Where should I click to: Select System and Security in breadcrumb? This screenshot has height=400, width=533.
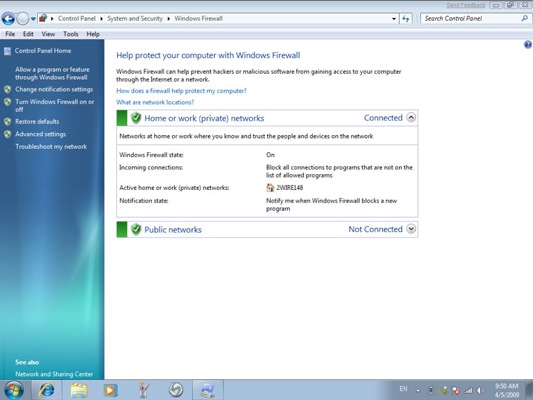135,19
